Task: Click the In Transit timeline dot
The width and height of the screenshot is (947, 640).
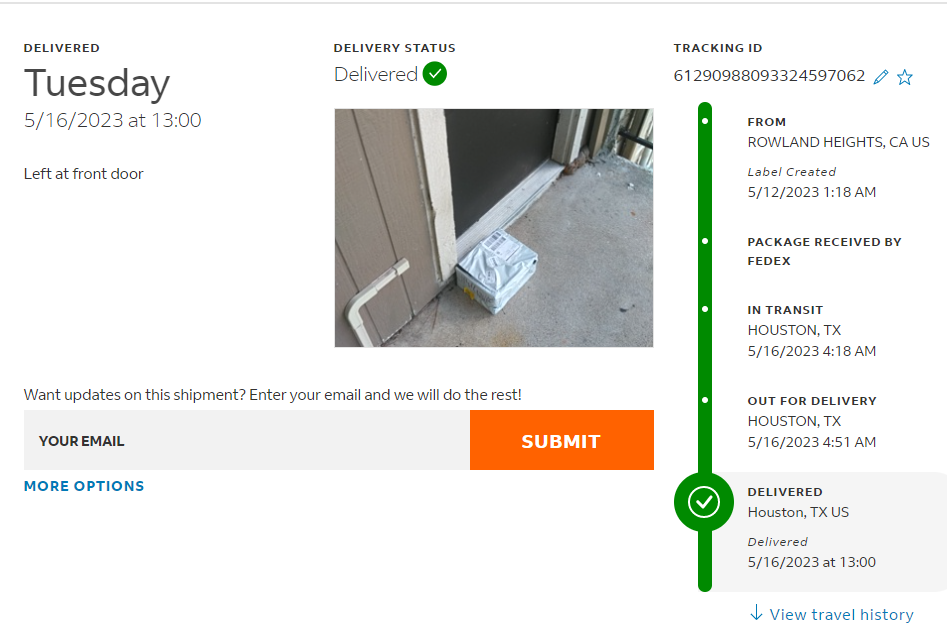Action: coord(705,310)
